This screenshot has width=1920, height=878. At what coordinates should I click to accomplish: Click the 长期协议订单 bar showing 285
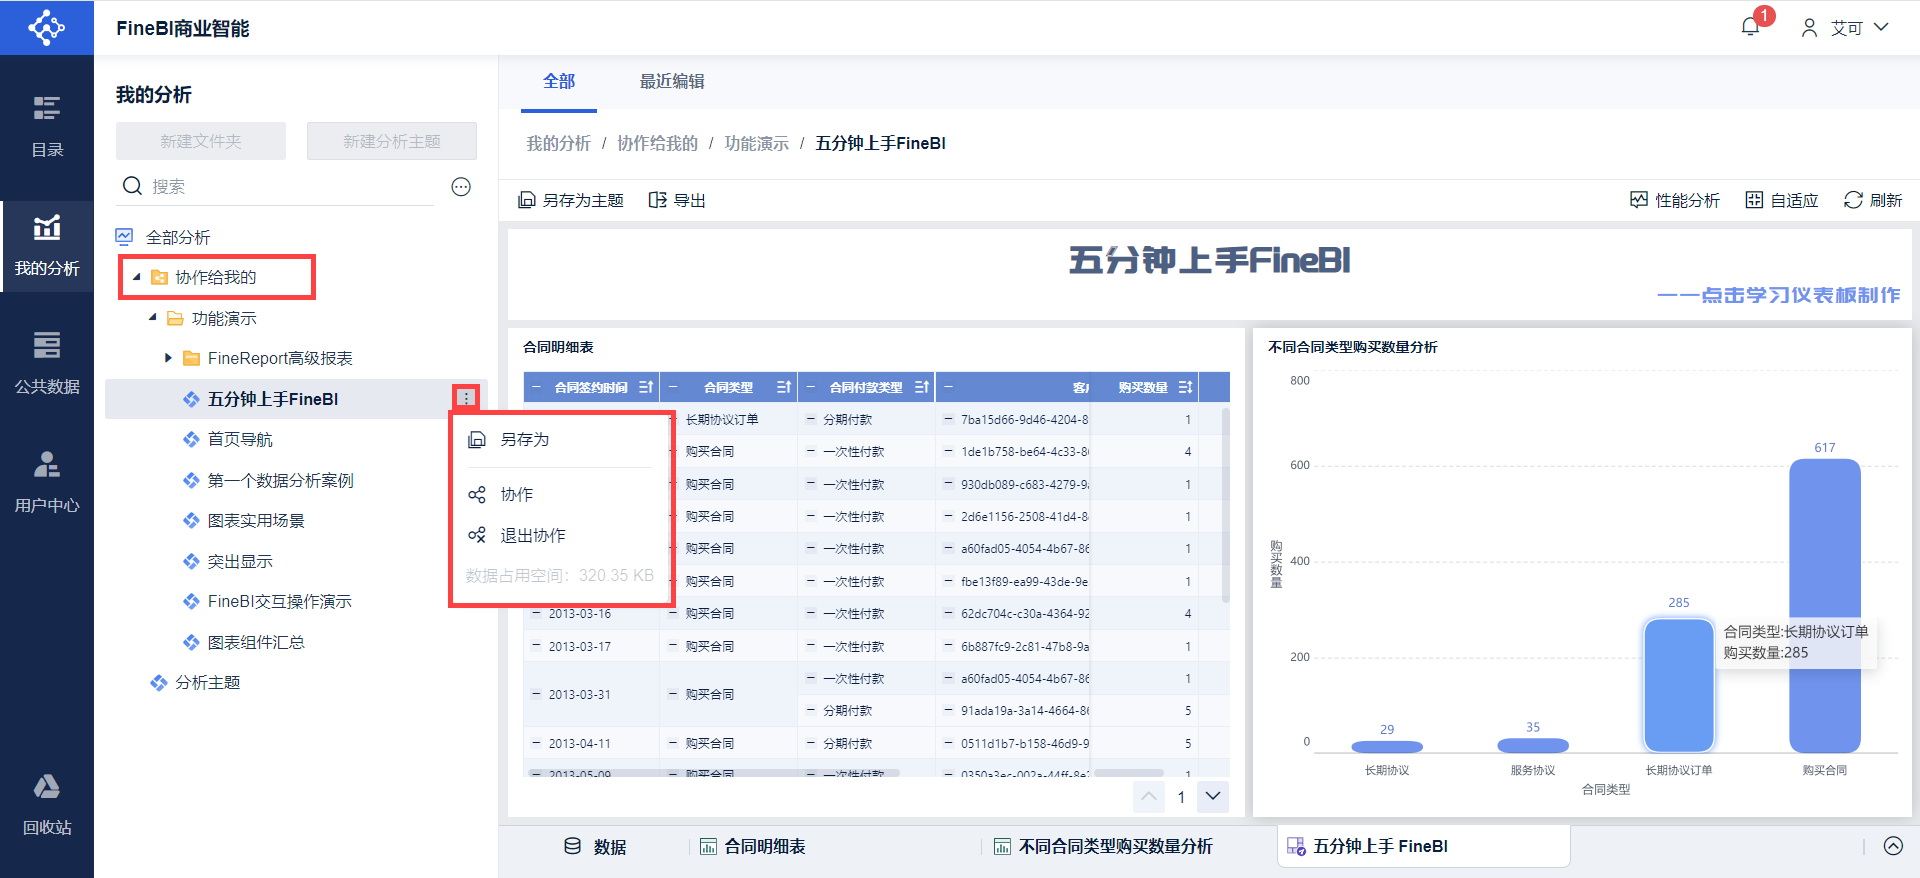(x=1679, y=685)
